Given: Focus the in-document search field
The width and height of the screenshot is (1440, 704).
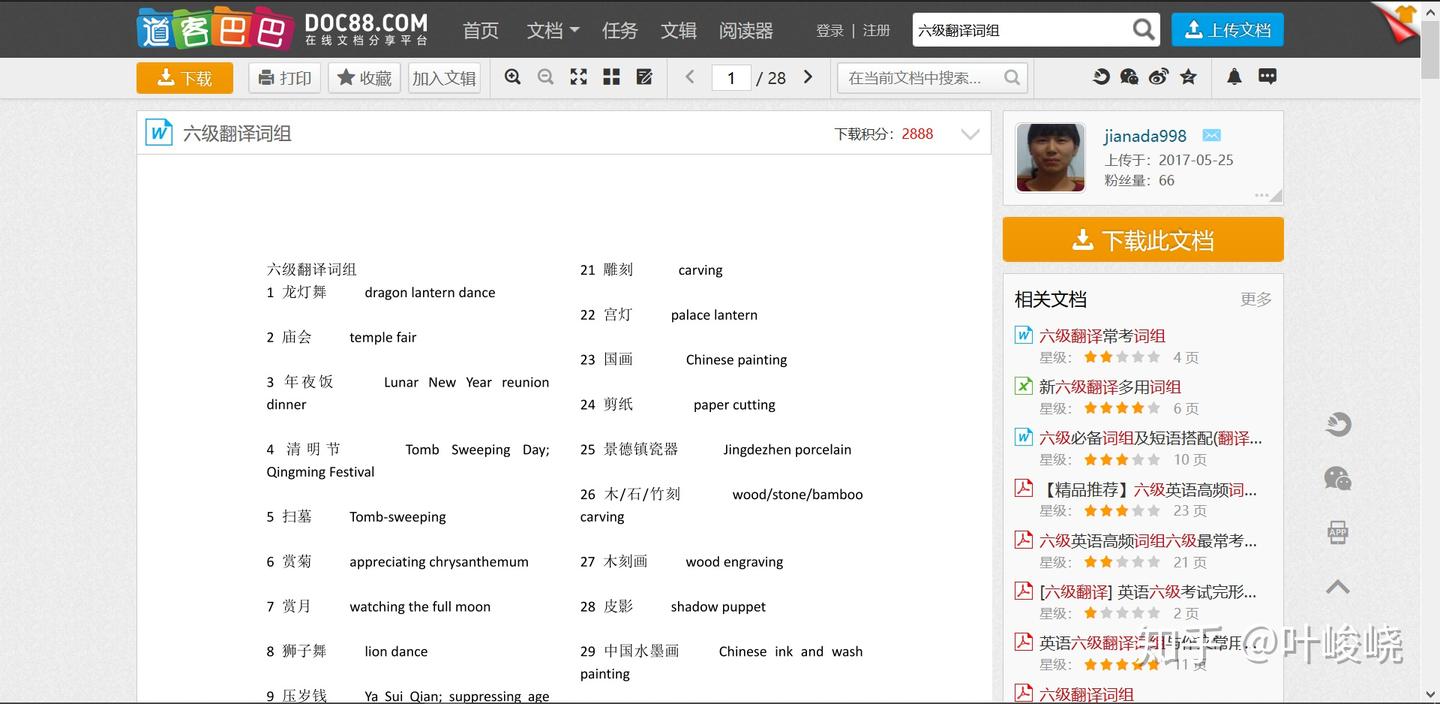Looking at the screenshot, I should point(922,77).
